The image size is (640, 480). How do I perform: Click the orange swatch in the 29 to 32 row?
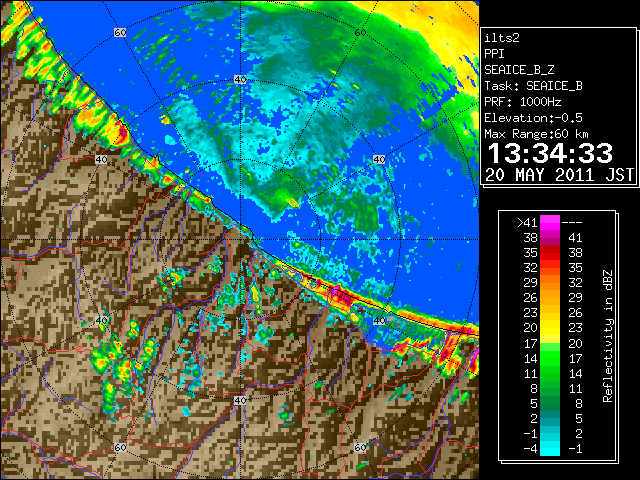click(550, 282)
